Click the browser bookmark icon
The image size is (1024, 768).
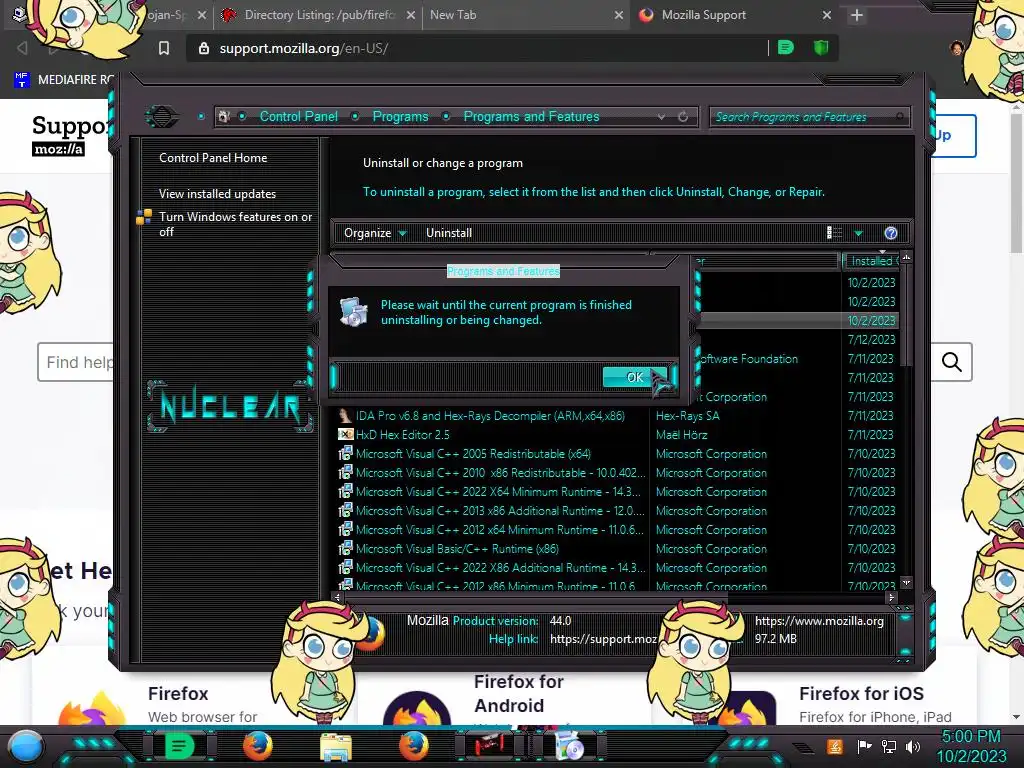click(x=164, y=48)
